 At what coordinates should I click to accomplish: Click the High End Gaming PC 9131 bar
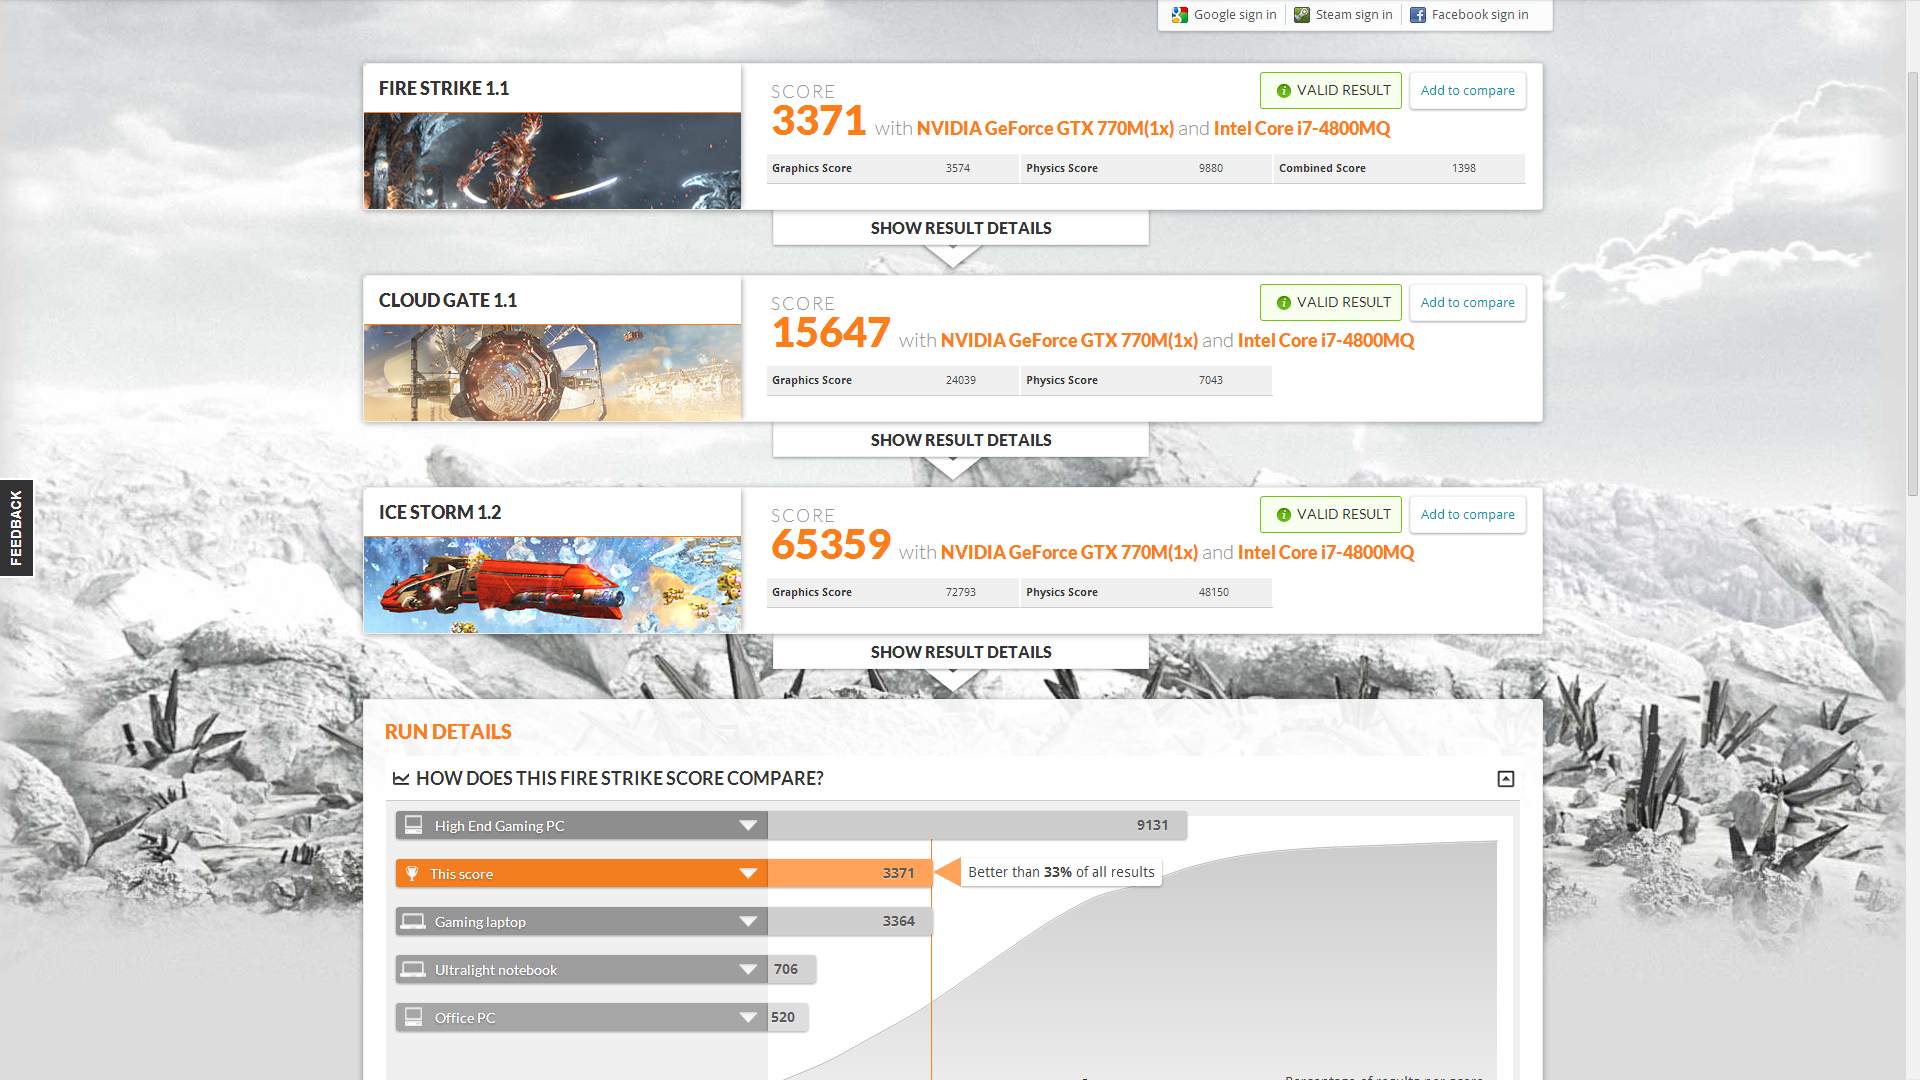pos(977,825)
